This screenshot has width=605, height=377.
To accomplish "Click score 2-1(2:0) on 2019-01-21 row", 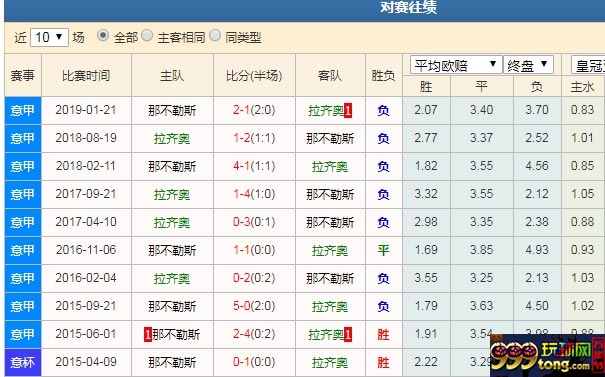I will click(254, 110).
